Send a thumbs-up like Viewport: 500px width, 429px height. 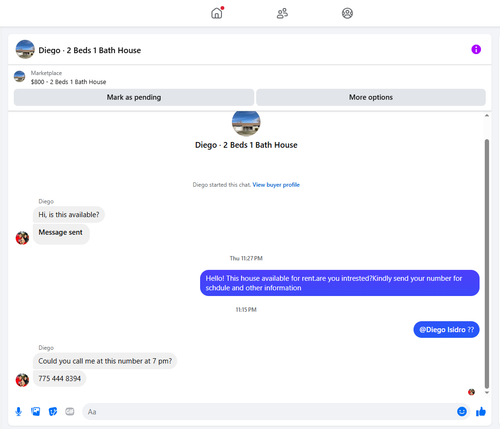481,412
